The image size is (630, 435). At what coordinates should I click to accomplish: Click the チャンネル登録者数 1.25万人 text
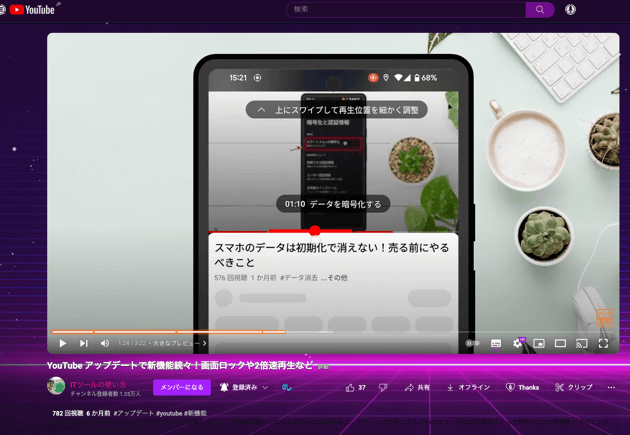click(105, 394)
